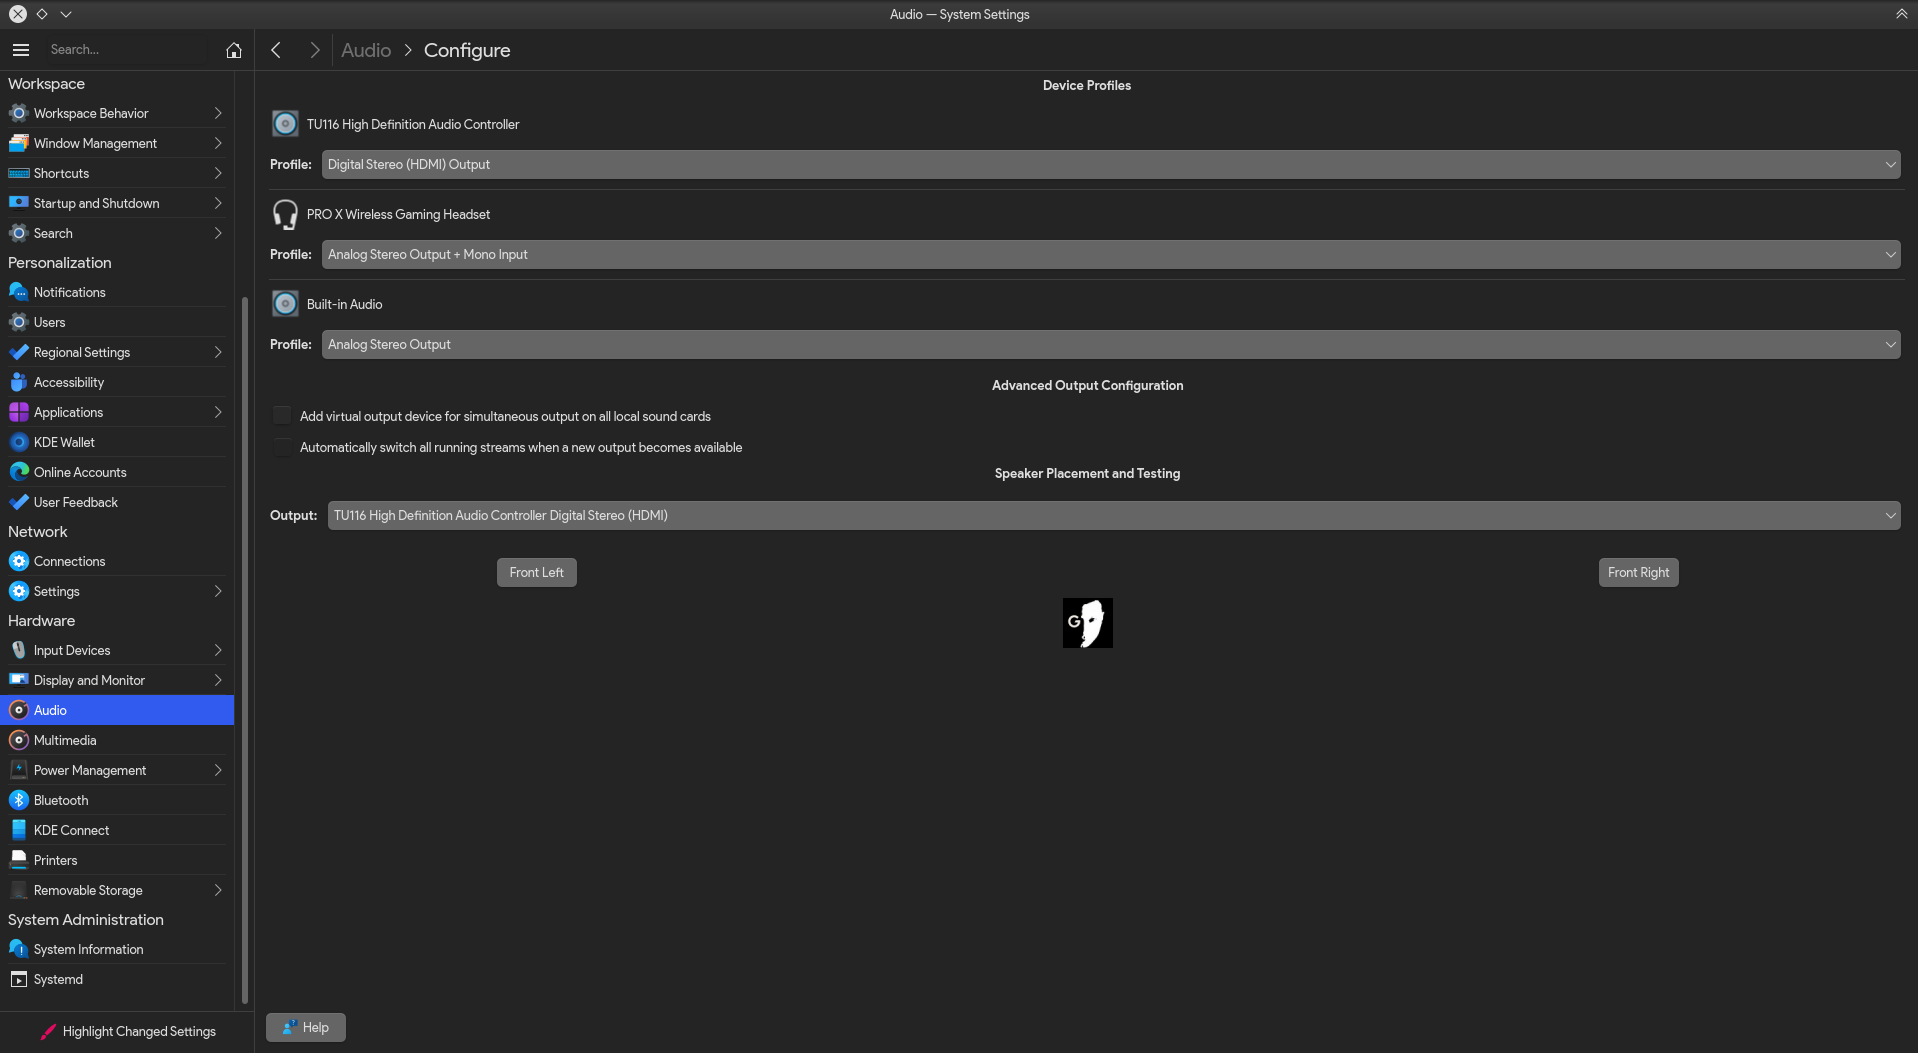The width and height of the screenshot is (1918, 1053).
Task: Go back to Audio breadcrumb
Action: tap(366, 50)
